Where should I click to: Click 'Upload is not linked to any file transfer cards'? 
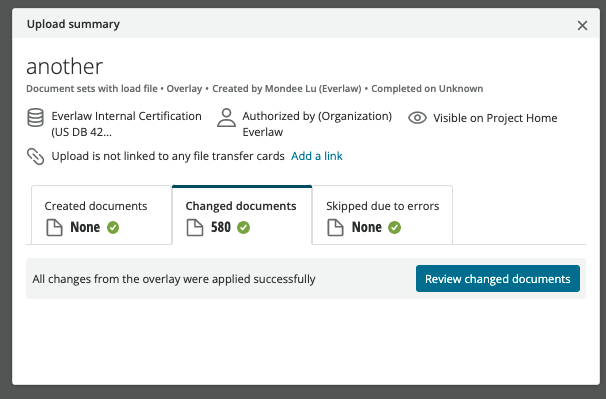coord(168,156)
